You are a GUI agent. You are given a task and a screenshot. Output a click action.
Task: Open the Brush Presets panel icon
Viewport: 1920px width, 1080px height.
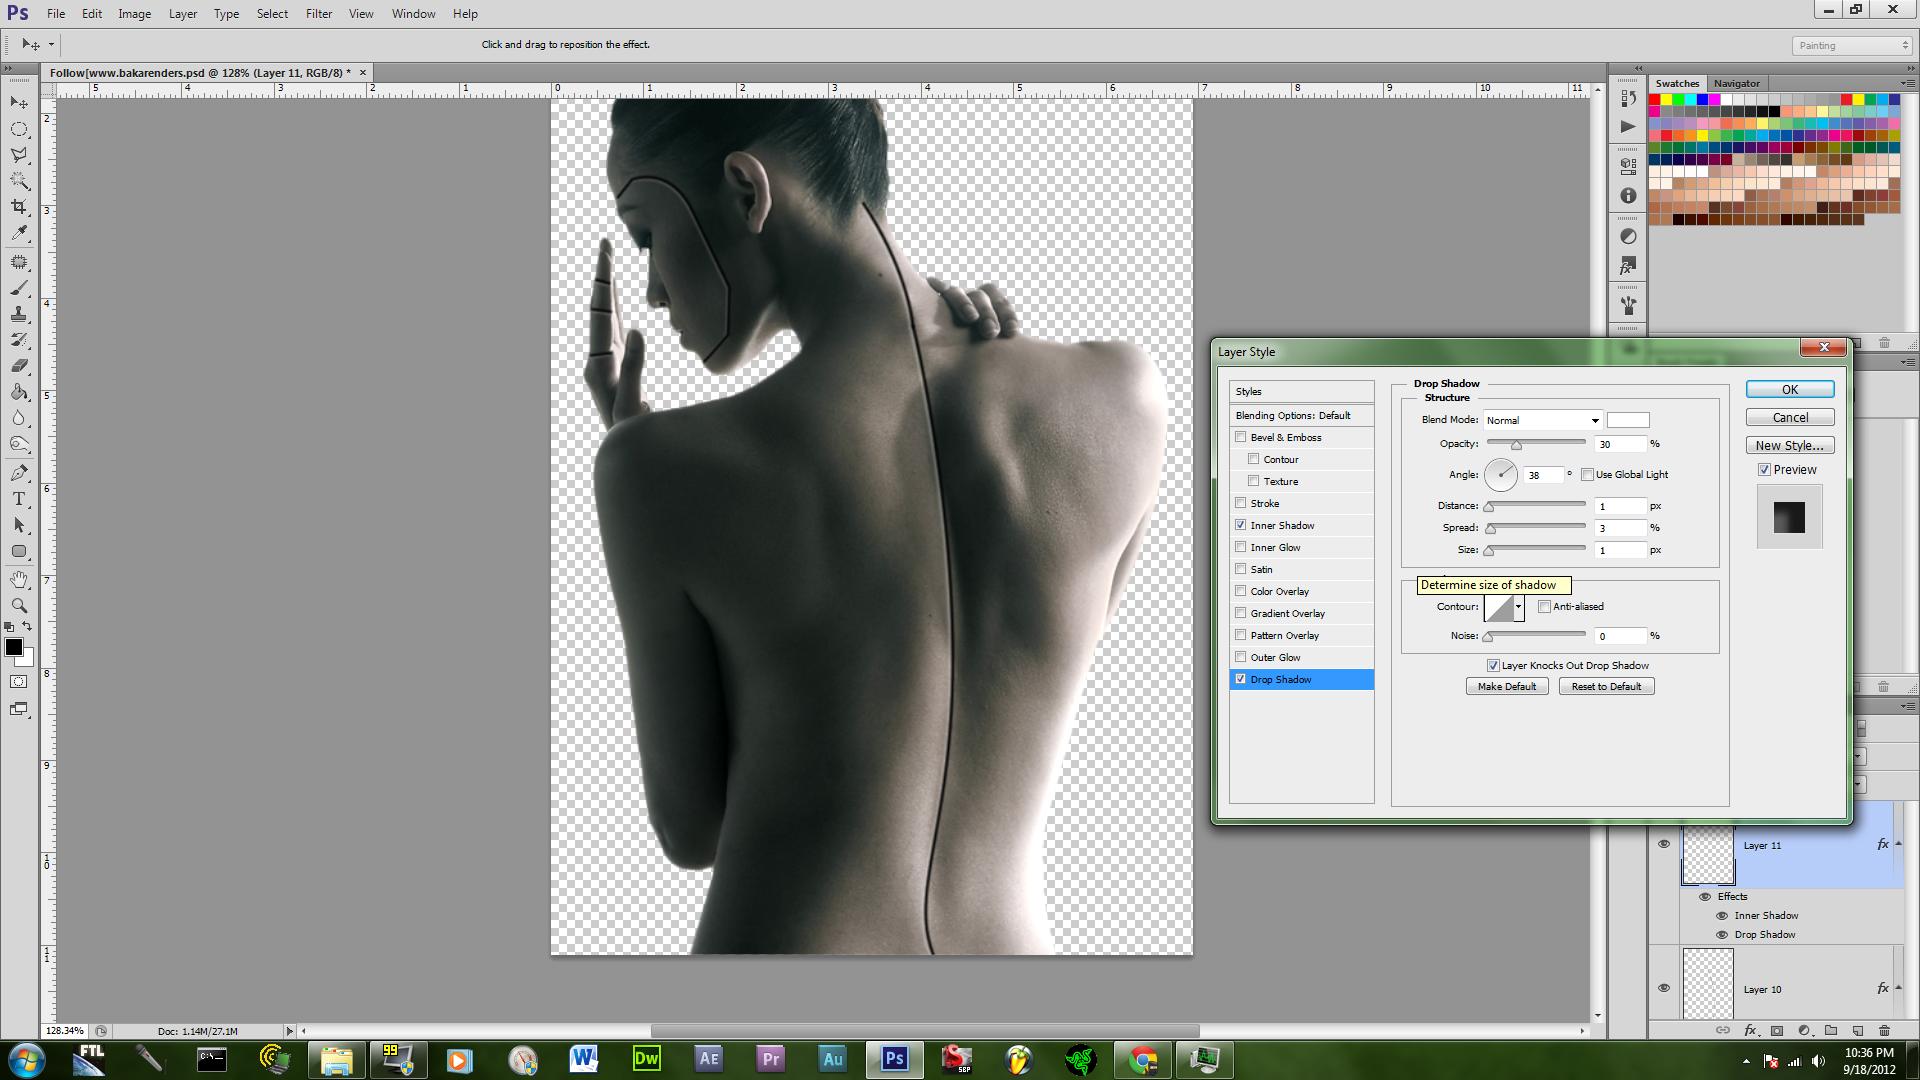(1628, 305)
